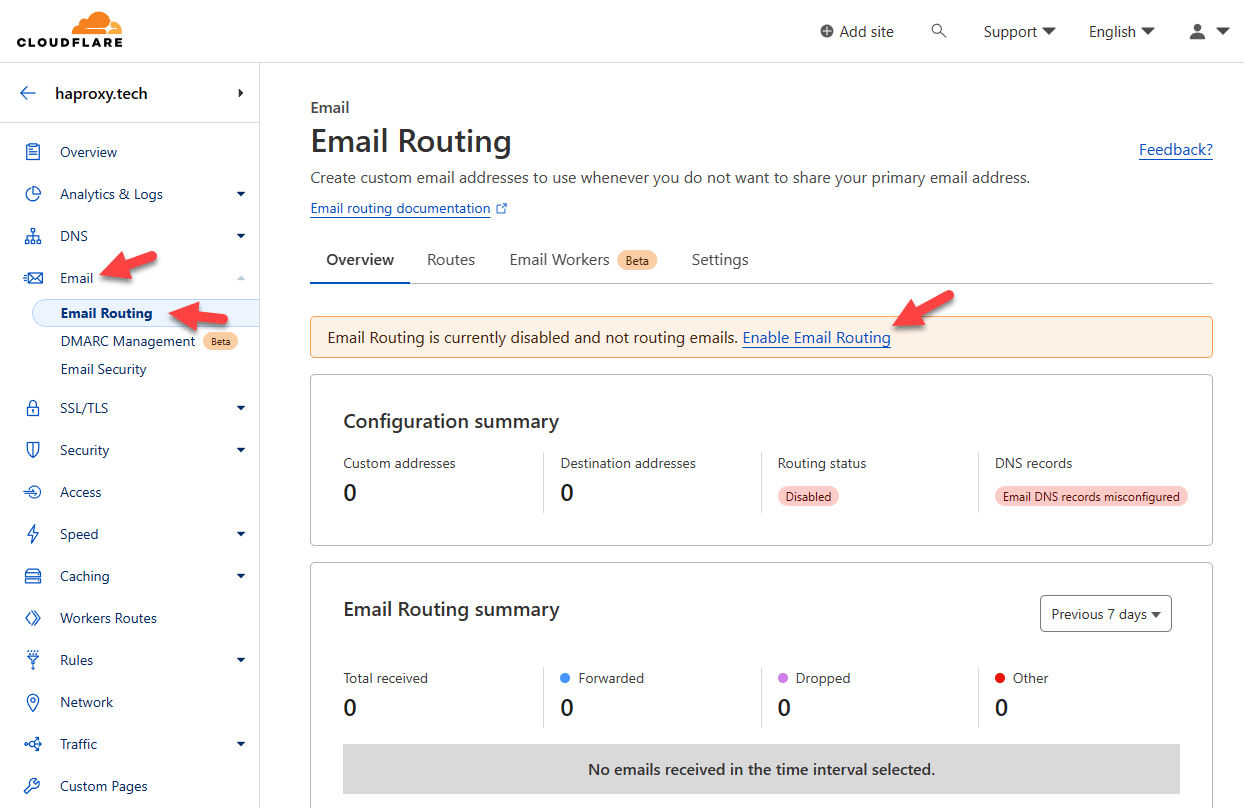
Task: Click the Traffic nodes icon
Action: (x=33, y=744)
